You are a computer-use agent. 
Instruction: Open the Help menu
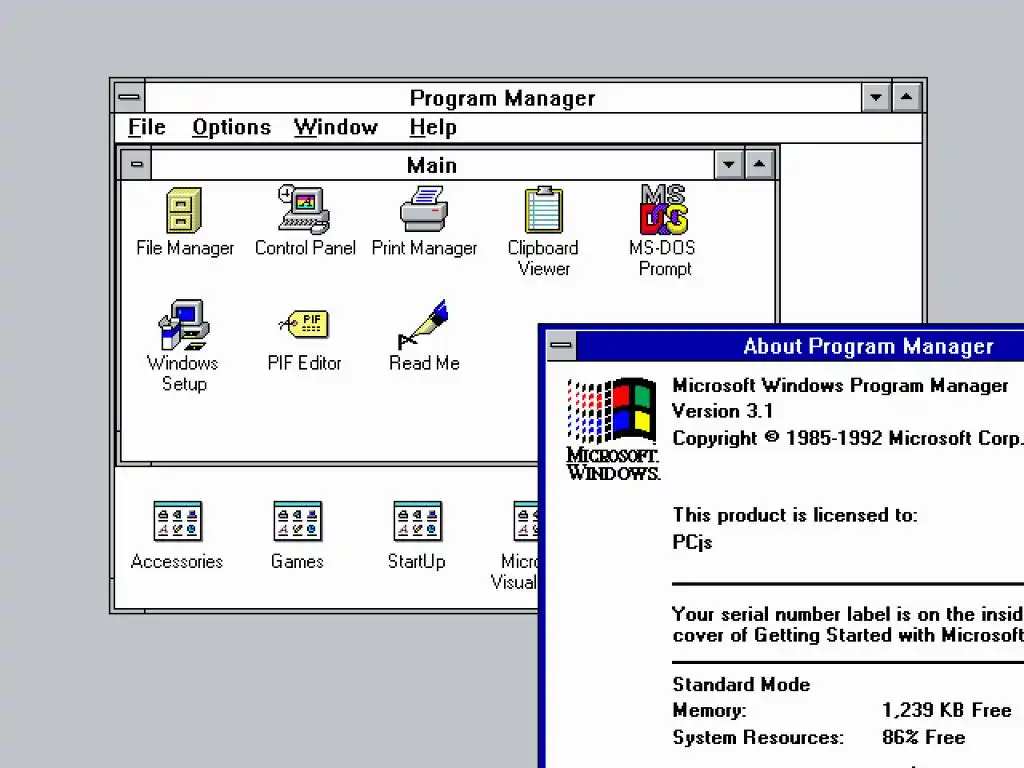point(433,127)
